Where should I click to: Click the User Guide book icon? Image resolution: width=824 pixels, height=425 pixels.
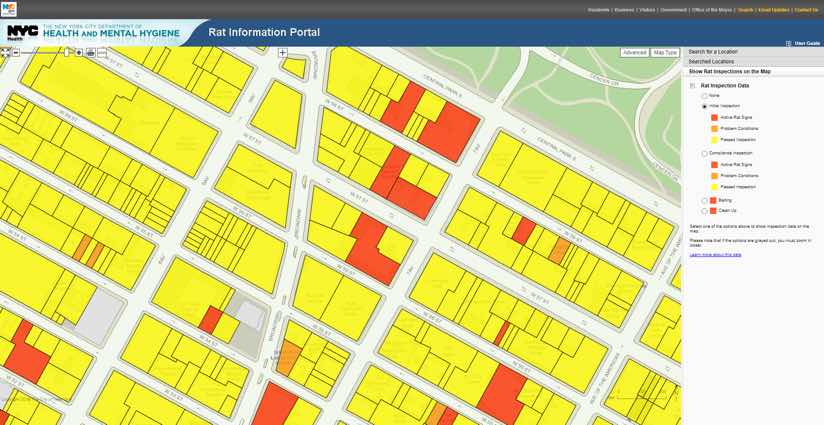788,44
